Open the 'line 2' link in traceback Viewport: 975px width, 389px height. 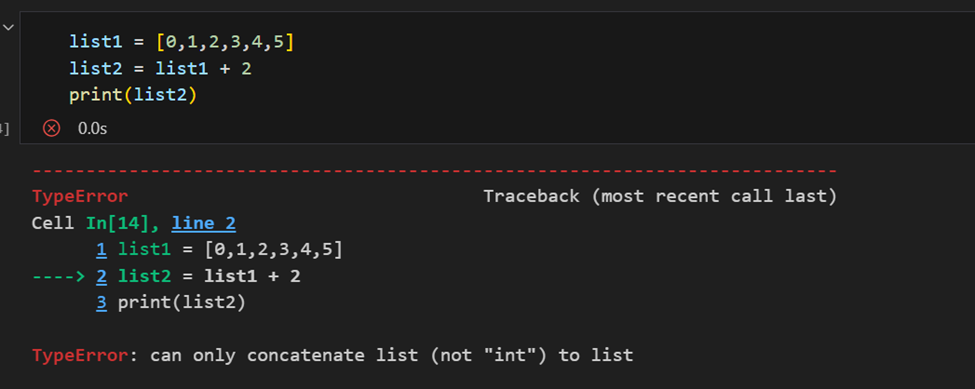pyautogui.click(x=204, y=223)
